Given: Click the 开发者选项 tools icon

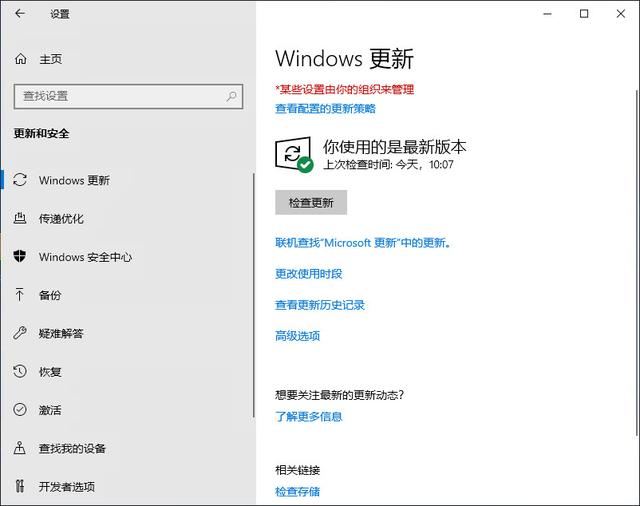Looking at the screenshot, I should click(20, 486).
